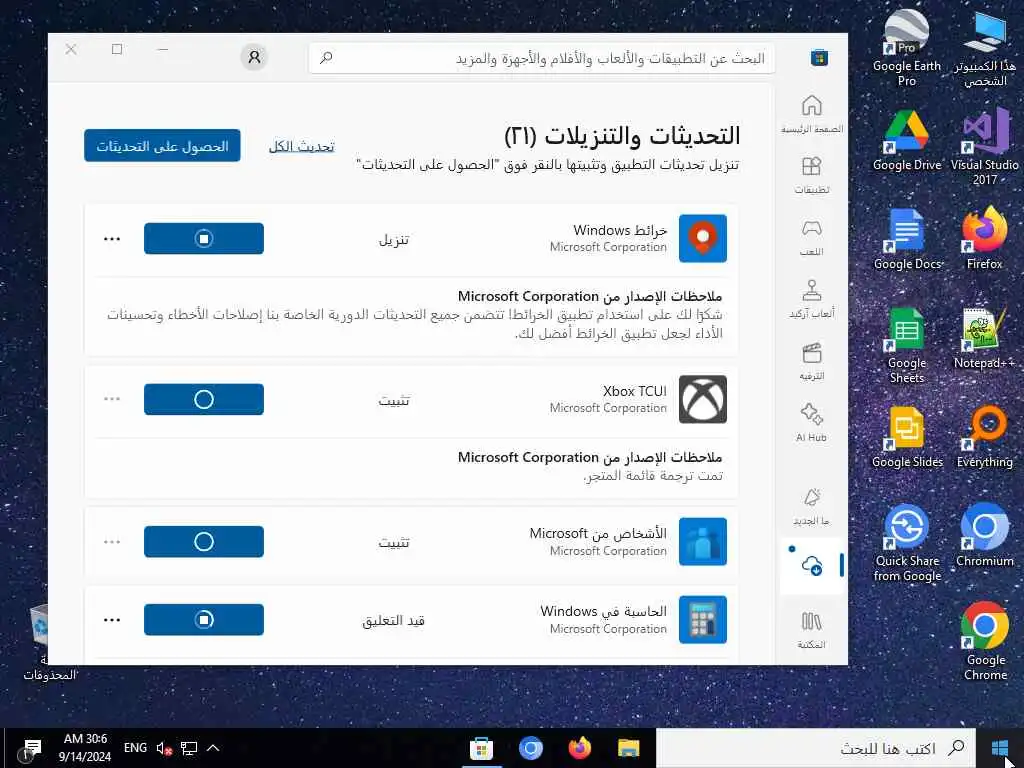Select the Google Sheets desktop icon

click(906, 346)
